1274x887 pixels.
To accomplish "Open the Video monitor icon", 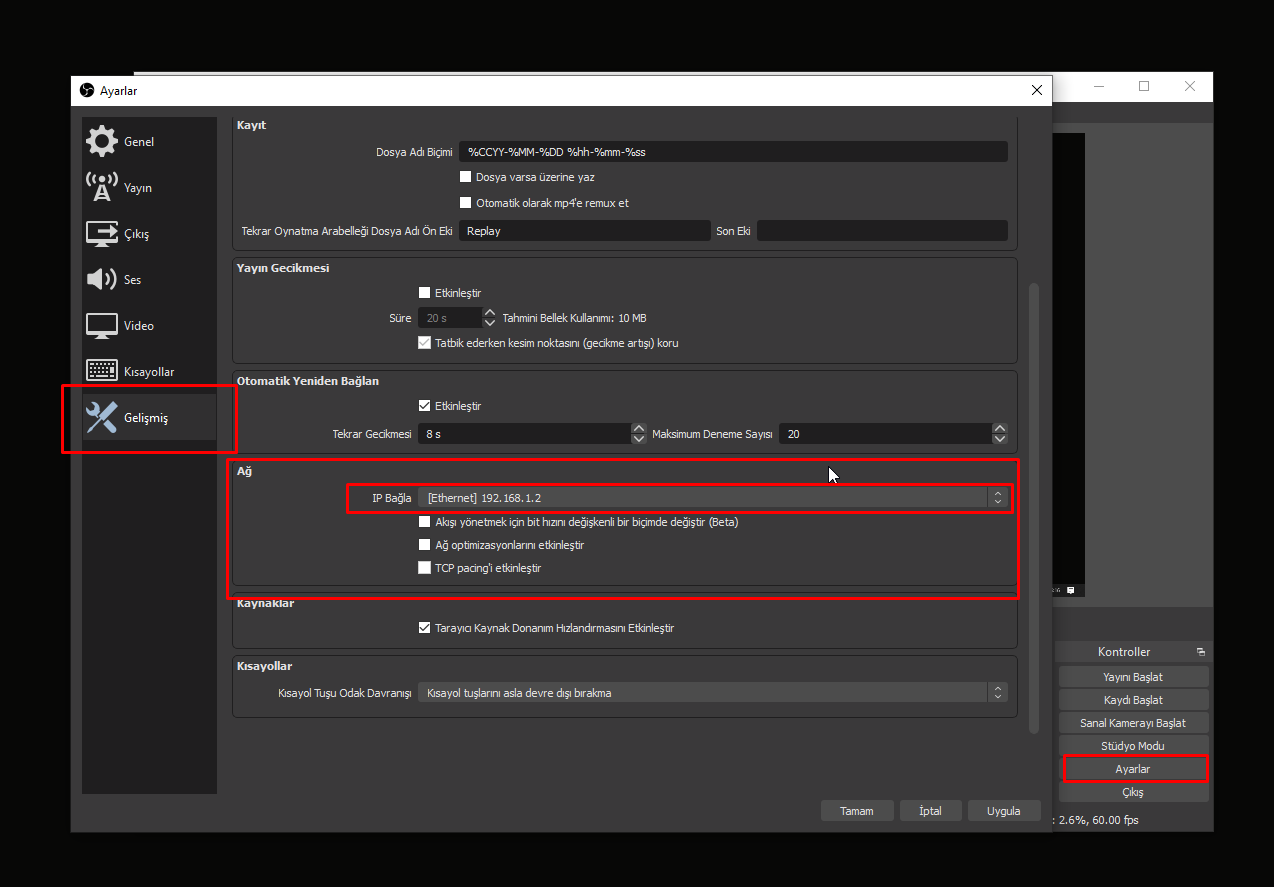I will 102,326.
